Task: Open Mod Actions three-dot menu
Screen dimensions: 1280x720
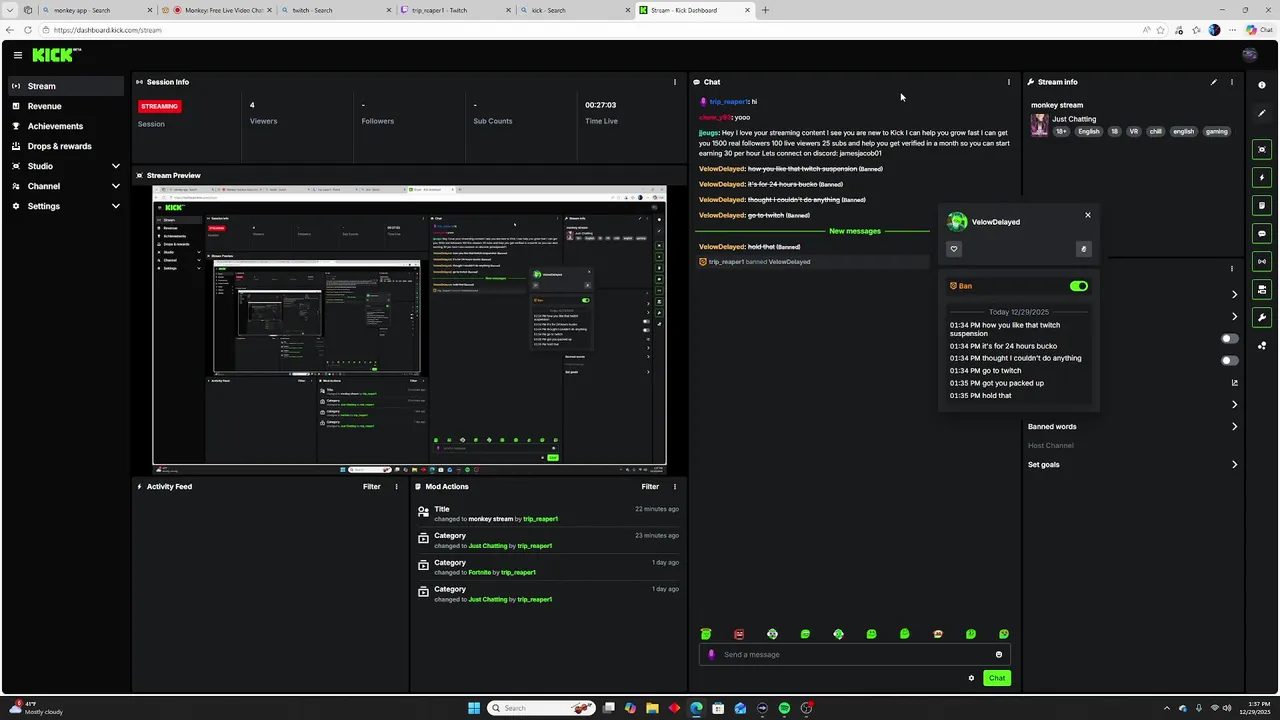Action: (675, 487)
